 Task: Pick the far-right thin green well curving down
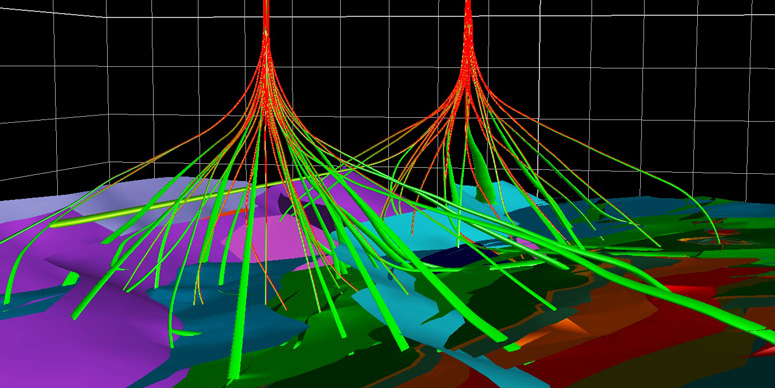point(707,217)
